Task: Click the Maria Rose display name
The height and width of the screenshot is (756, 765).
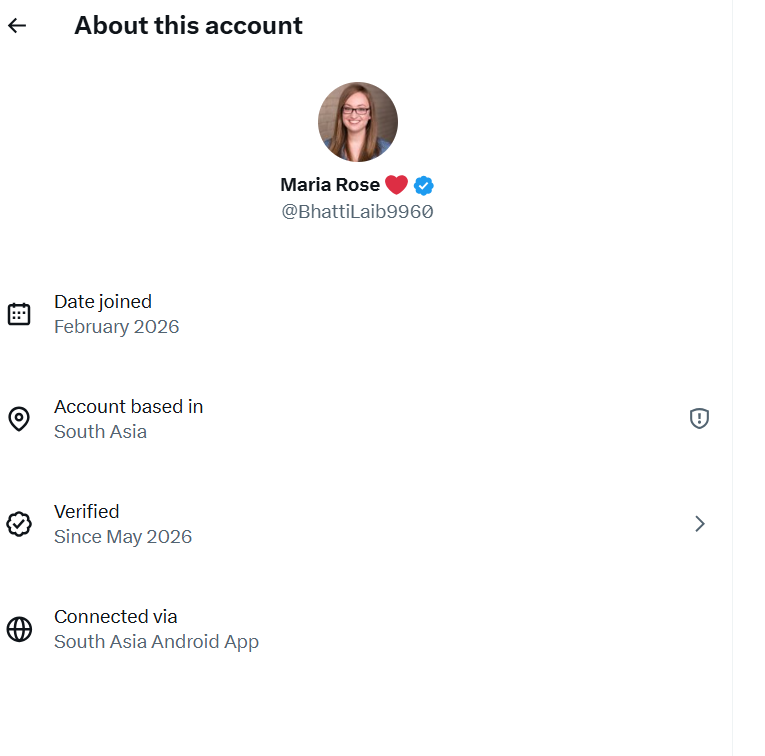Action: pyautogui.click(x=330, y=185)
